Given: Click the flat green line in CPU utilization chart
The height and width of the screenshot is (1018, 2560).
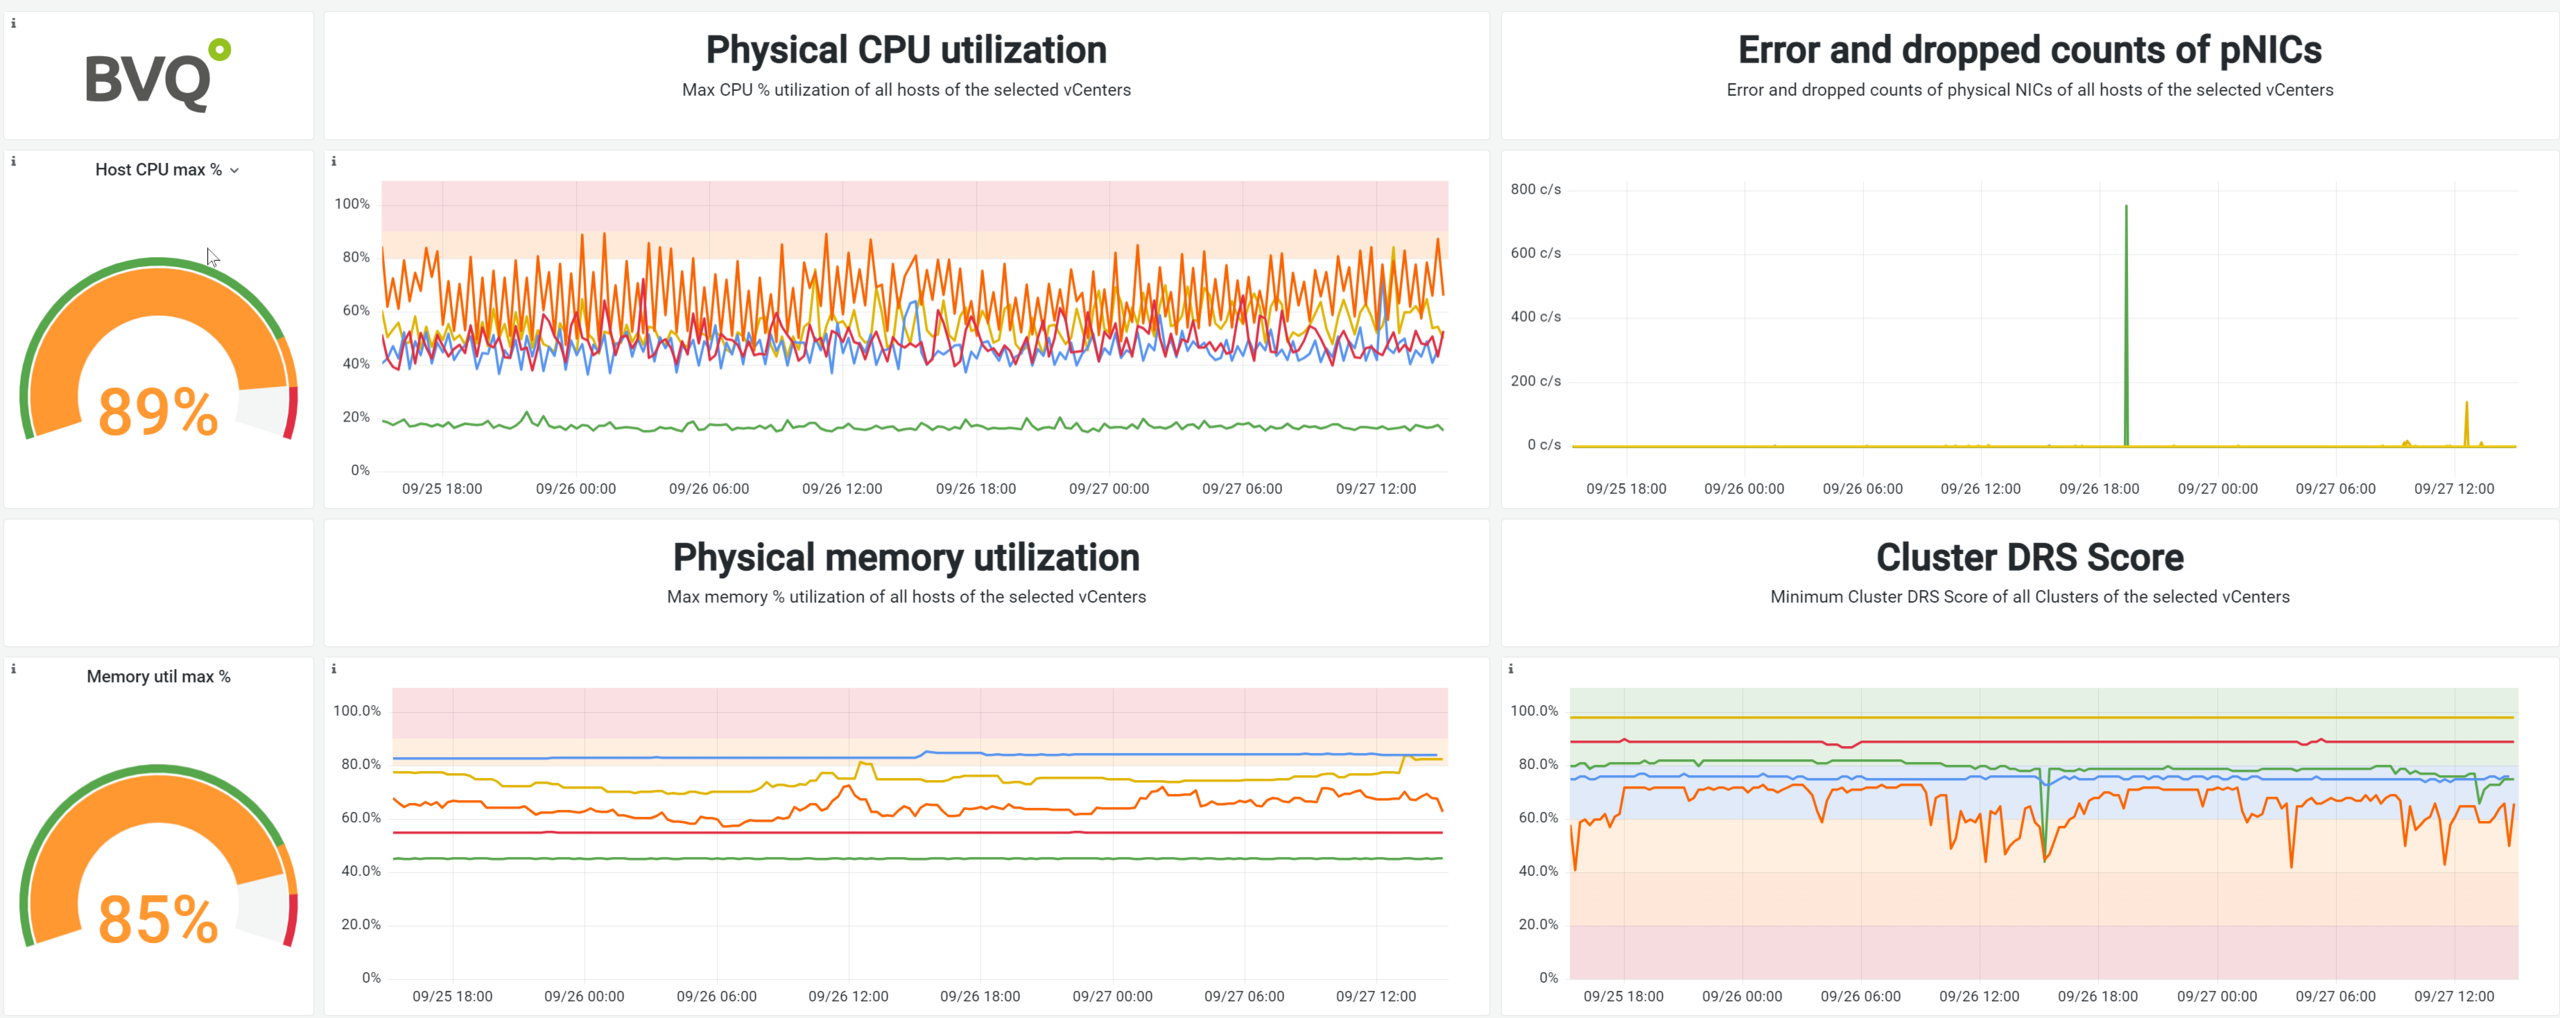Looking at the screenshot, I should [900, 427].
